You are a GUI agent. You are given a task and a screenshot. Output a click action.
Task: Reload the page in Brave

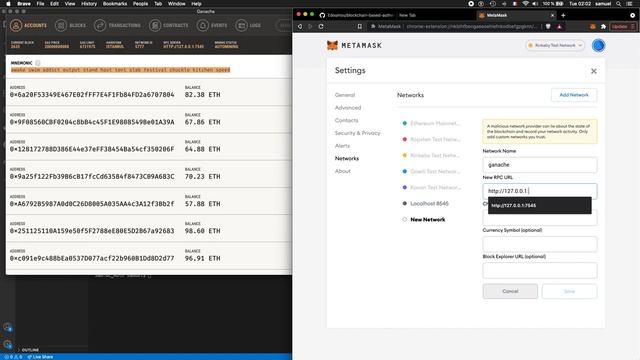[321, 26]
